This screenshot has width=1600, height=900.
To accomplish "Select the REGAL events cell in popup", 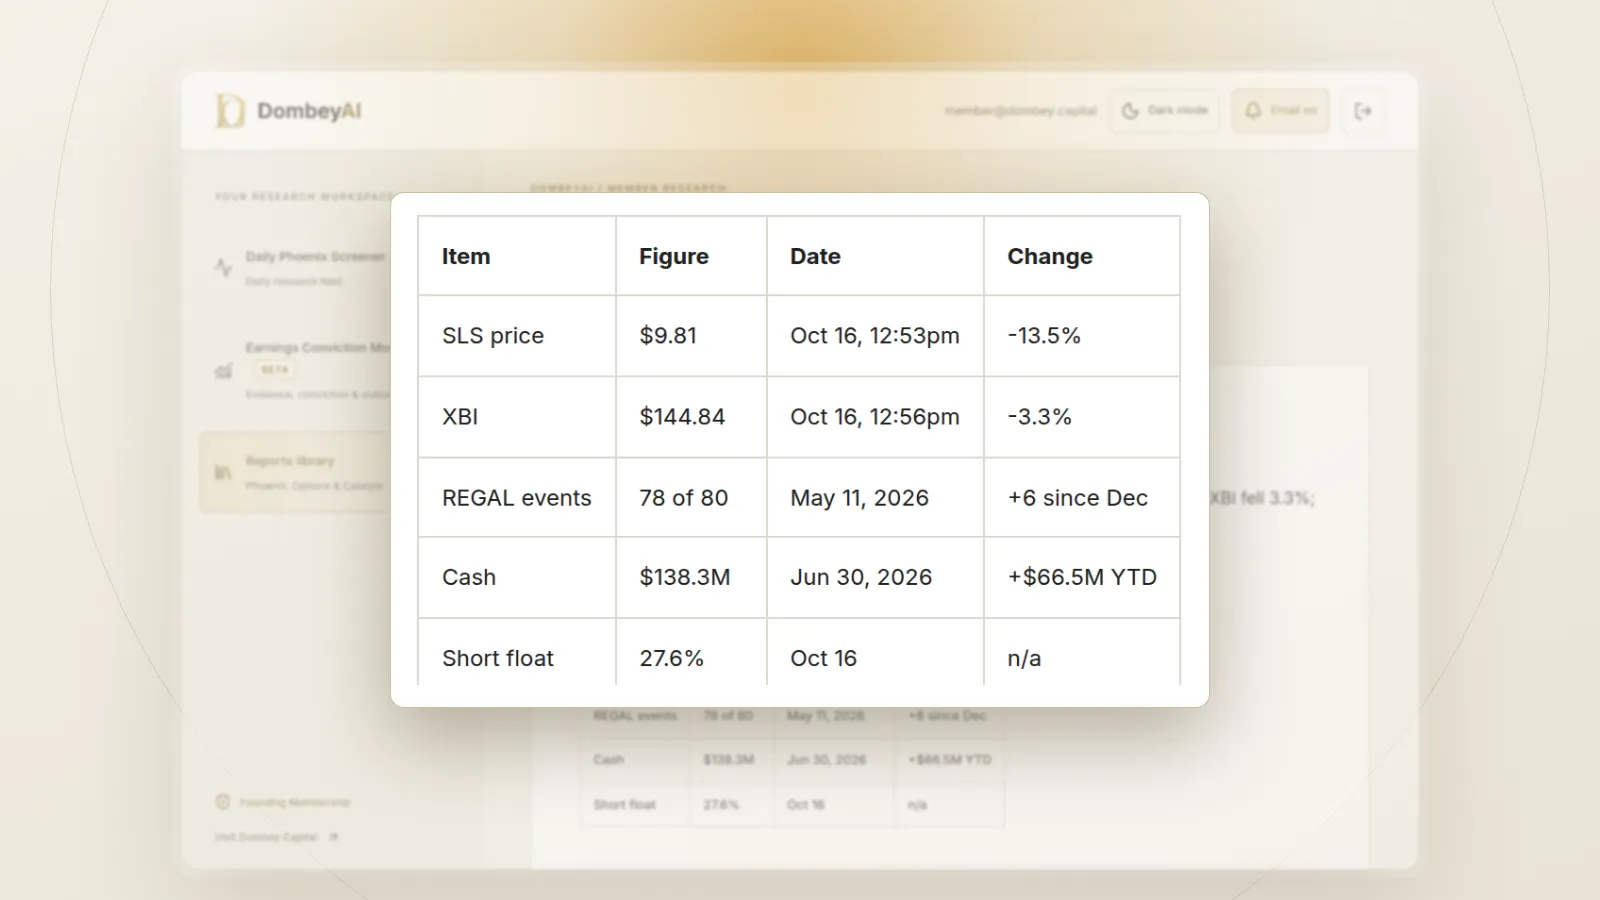I will [x=517, y=498].
